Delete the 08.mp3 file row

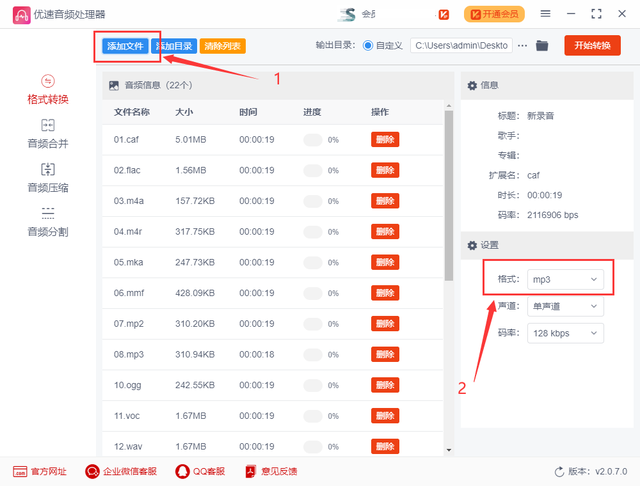[385, 354]
